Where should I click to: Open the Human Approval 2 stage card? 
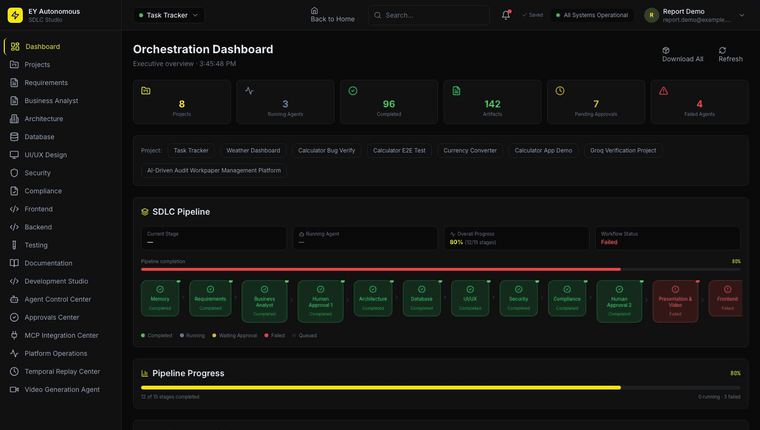[x=619, y=301]
